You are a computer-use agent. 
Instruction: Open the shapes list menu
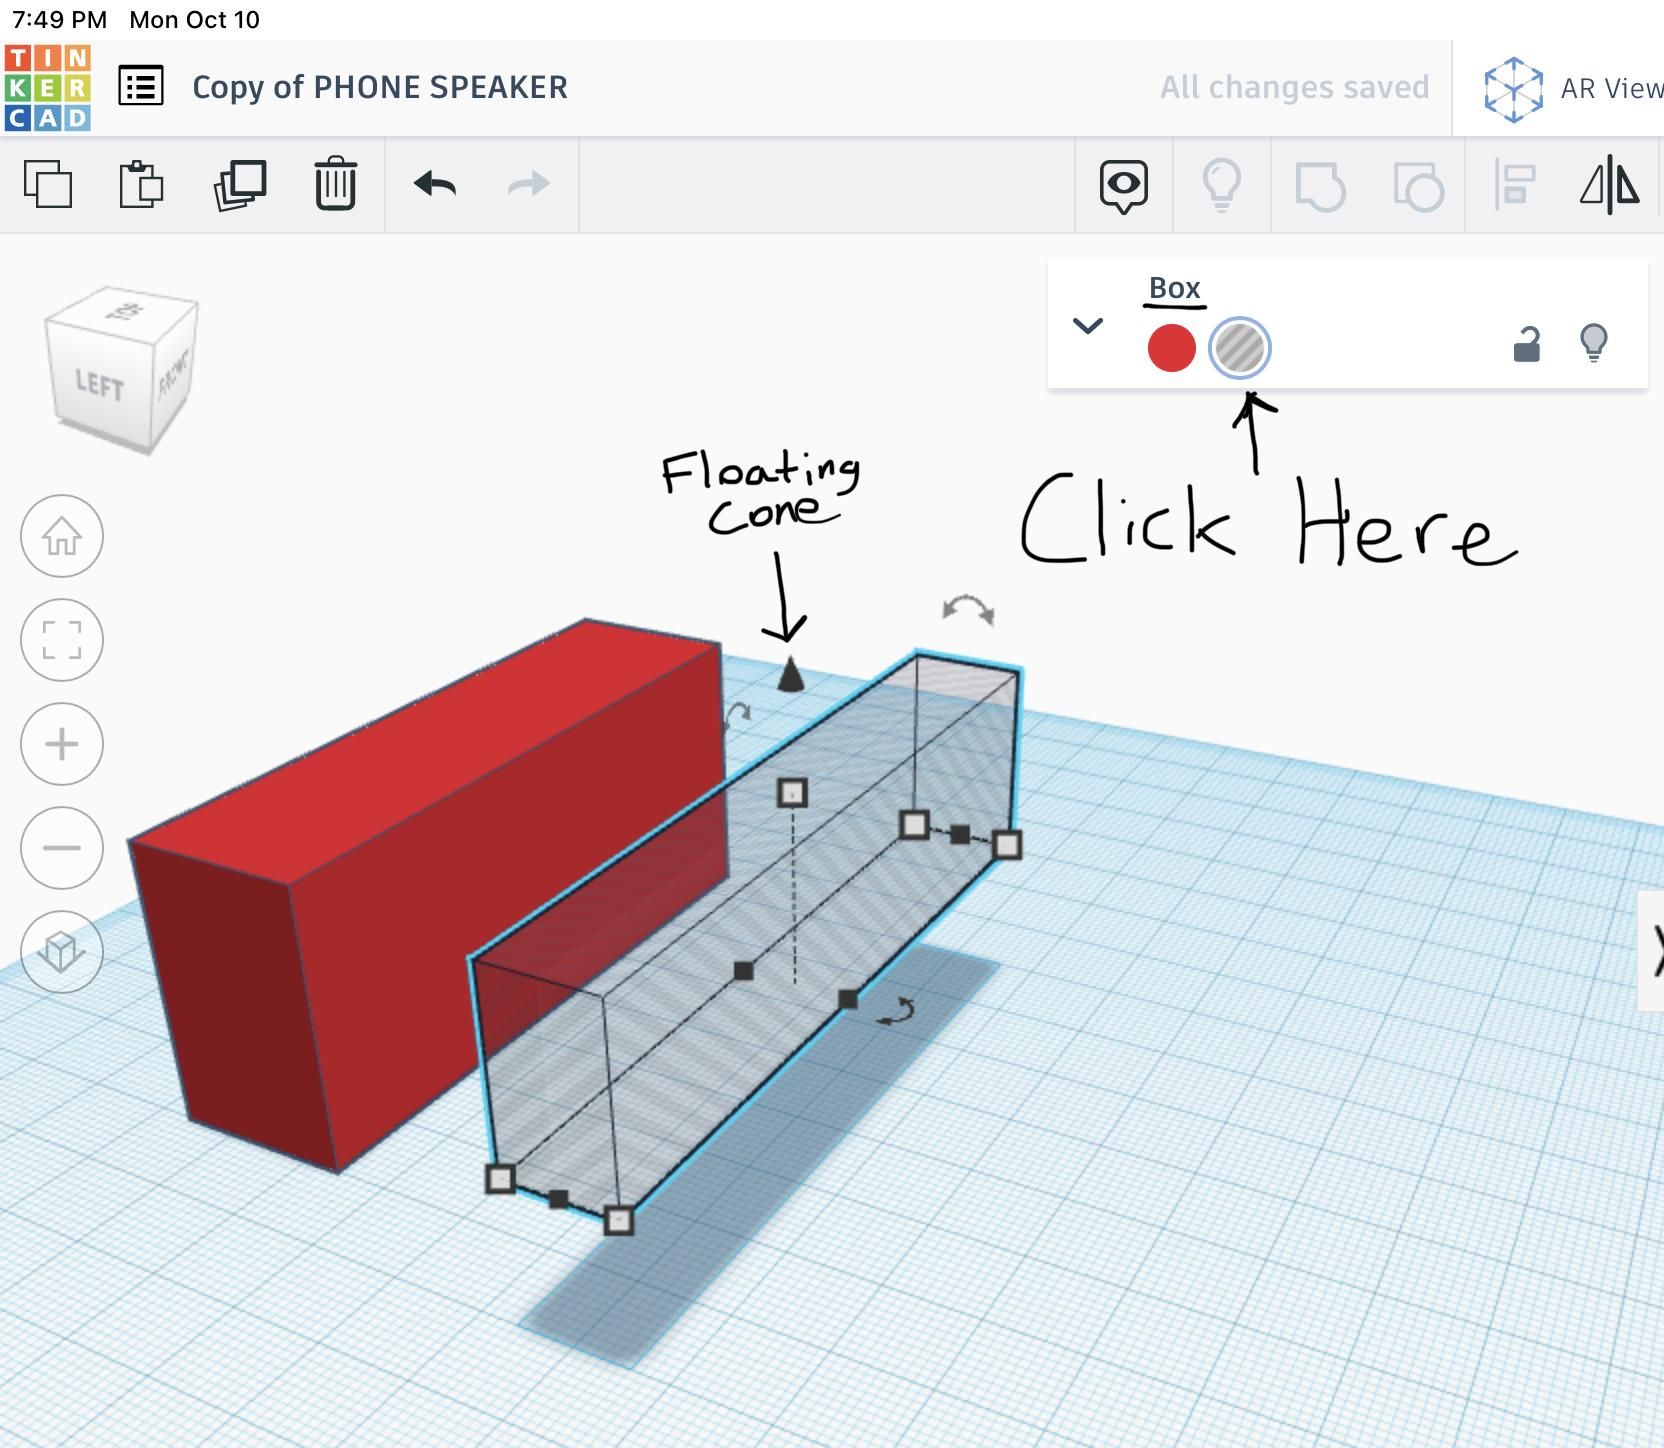141,86
